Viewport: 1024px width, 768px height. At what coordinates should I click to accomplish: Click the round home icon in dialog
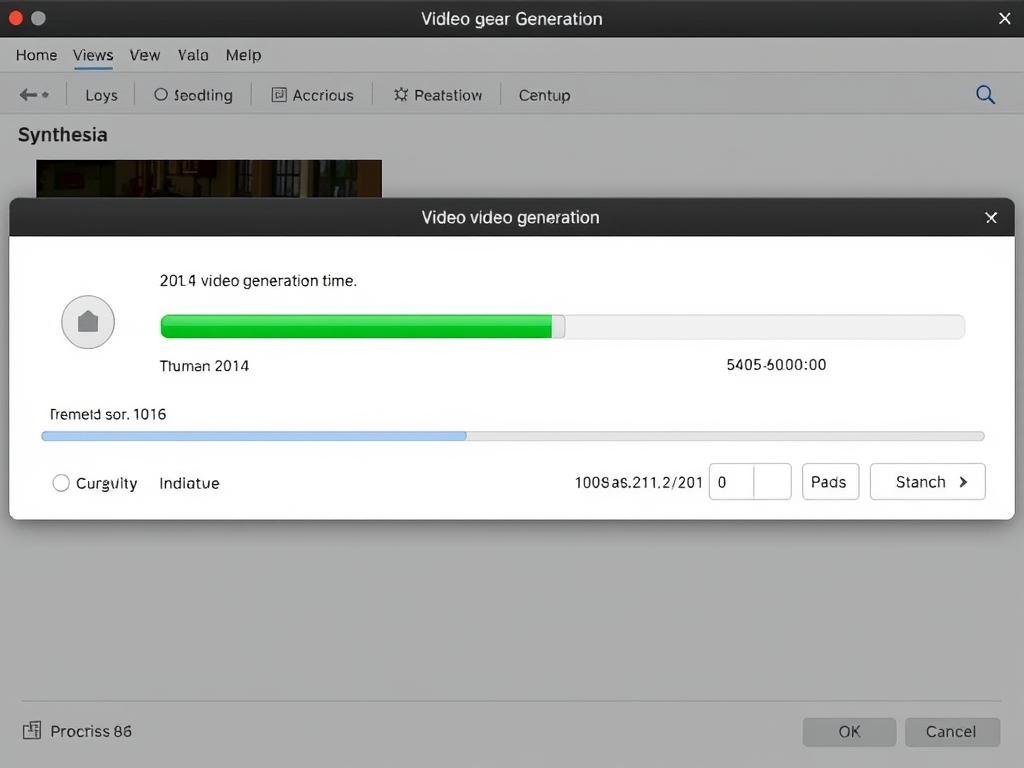(x=88, y=322)
